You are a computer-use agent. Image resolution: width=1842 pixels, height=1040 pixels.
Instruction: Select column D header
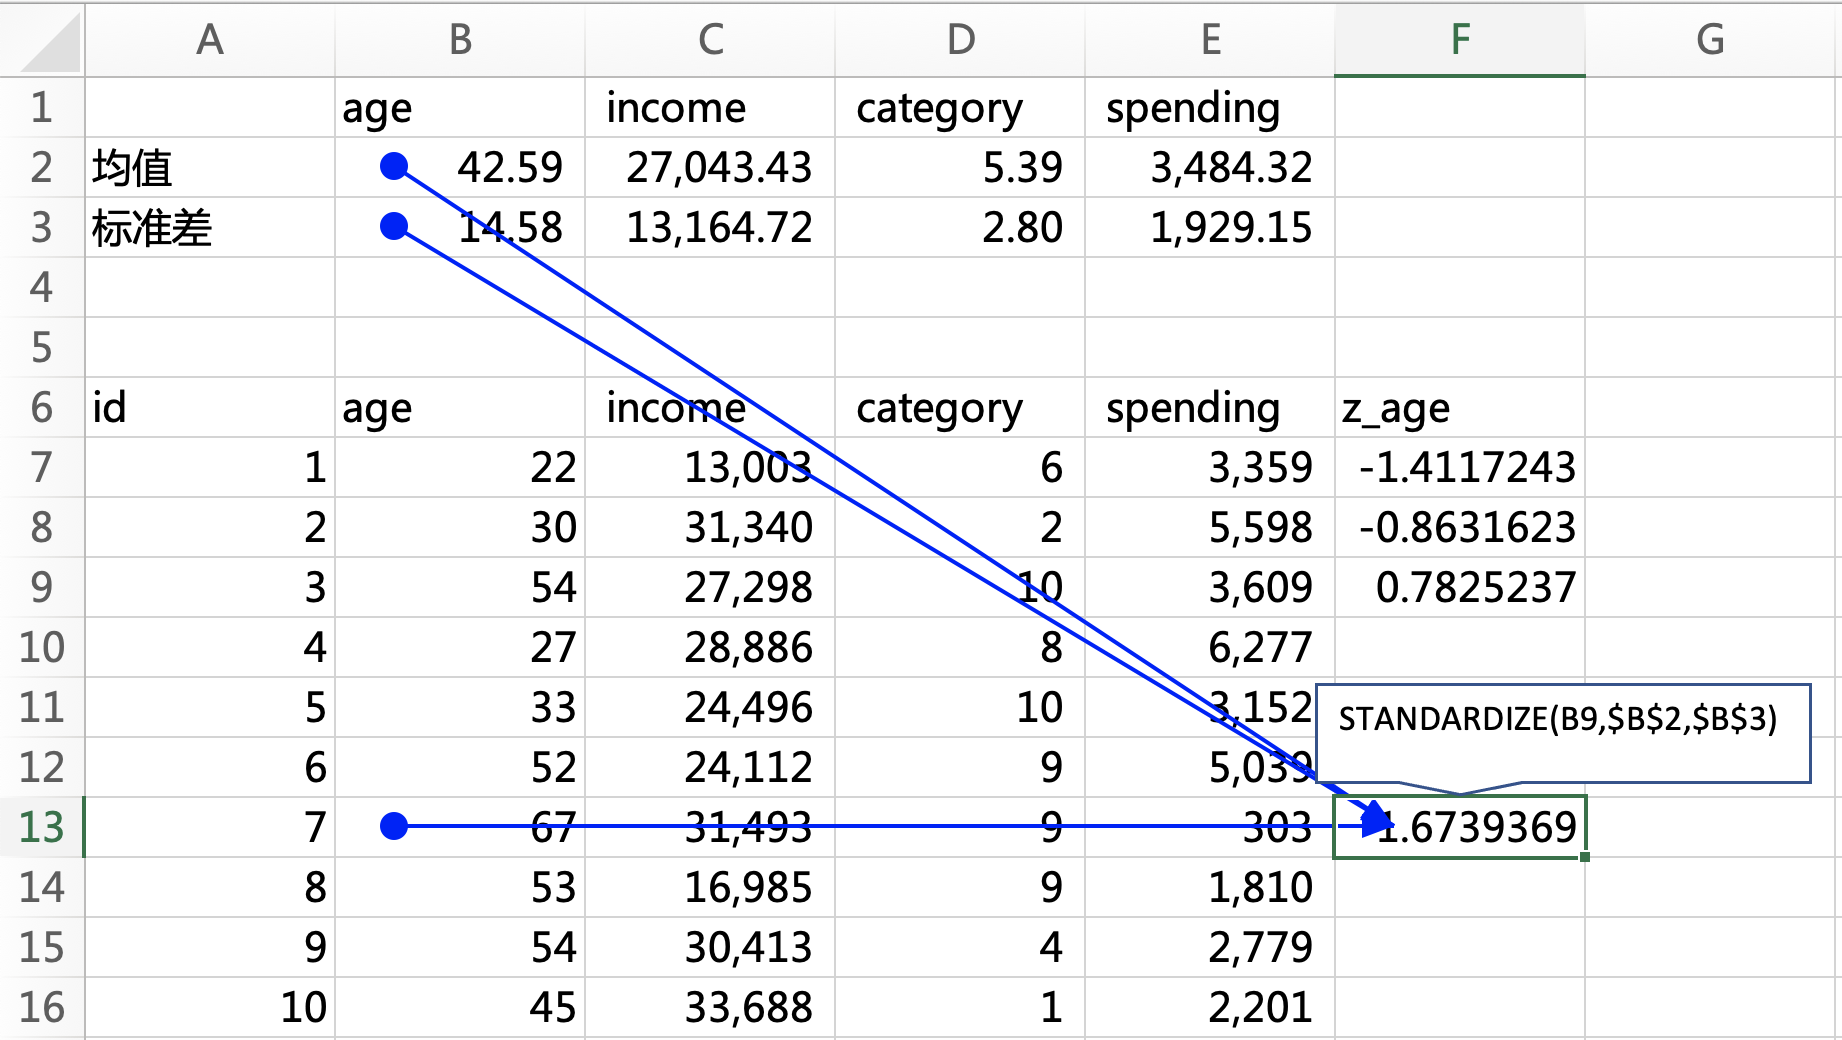[960, 40]
